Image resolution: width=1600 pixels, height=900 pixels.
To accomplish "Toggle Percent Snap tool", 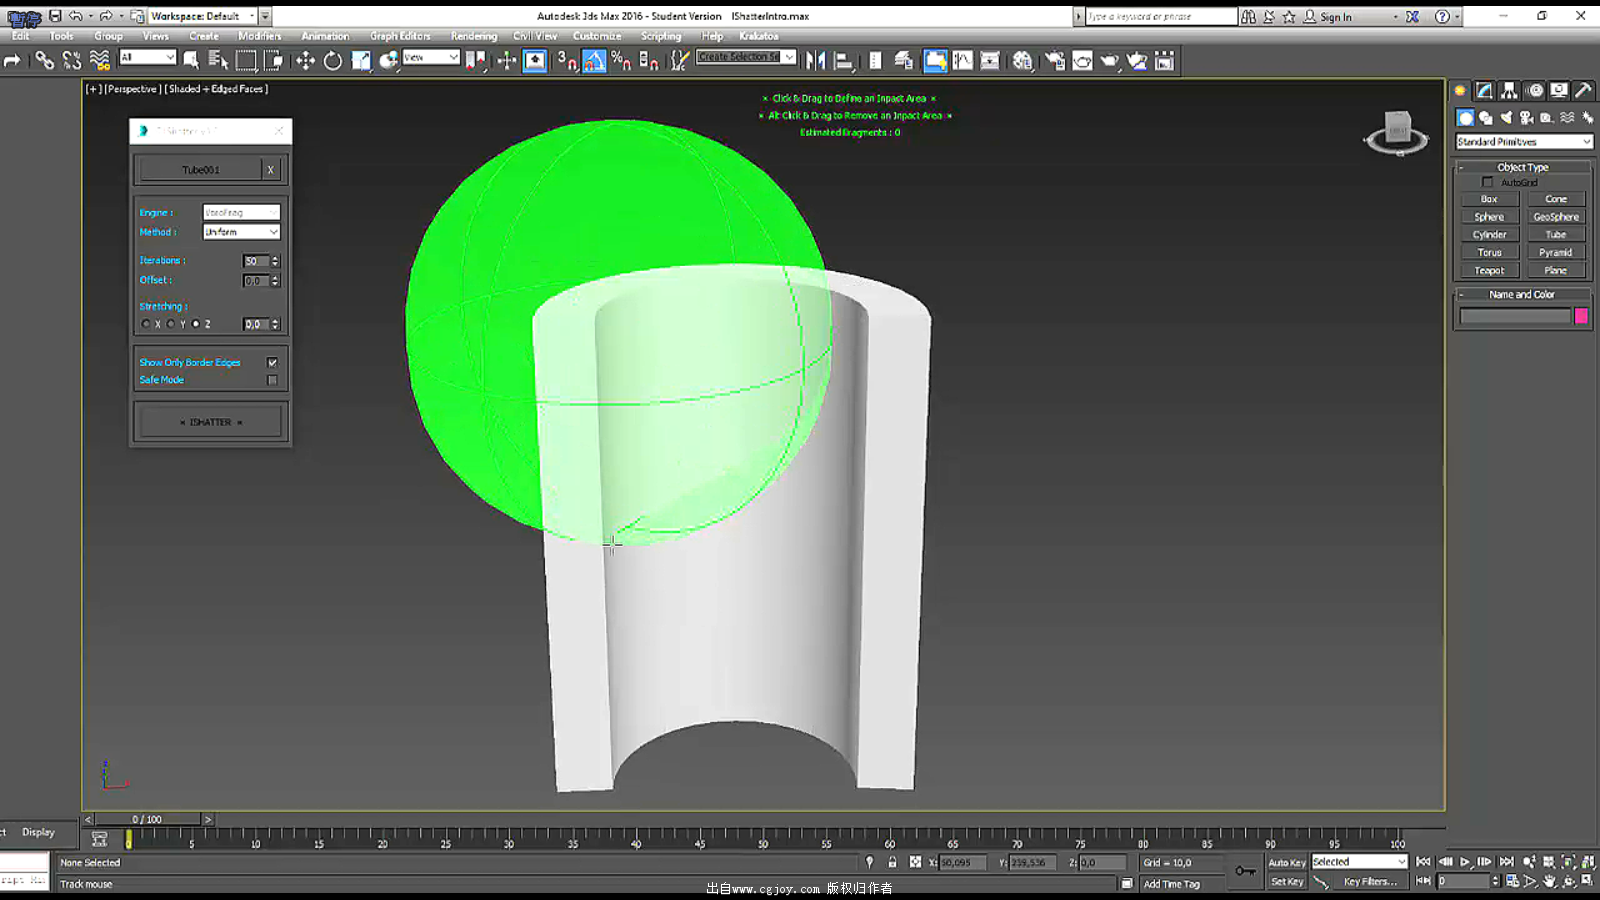I will 621,61.
